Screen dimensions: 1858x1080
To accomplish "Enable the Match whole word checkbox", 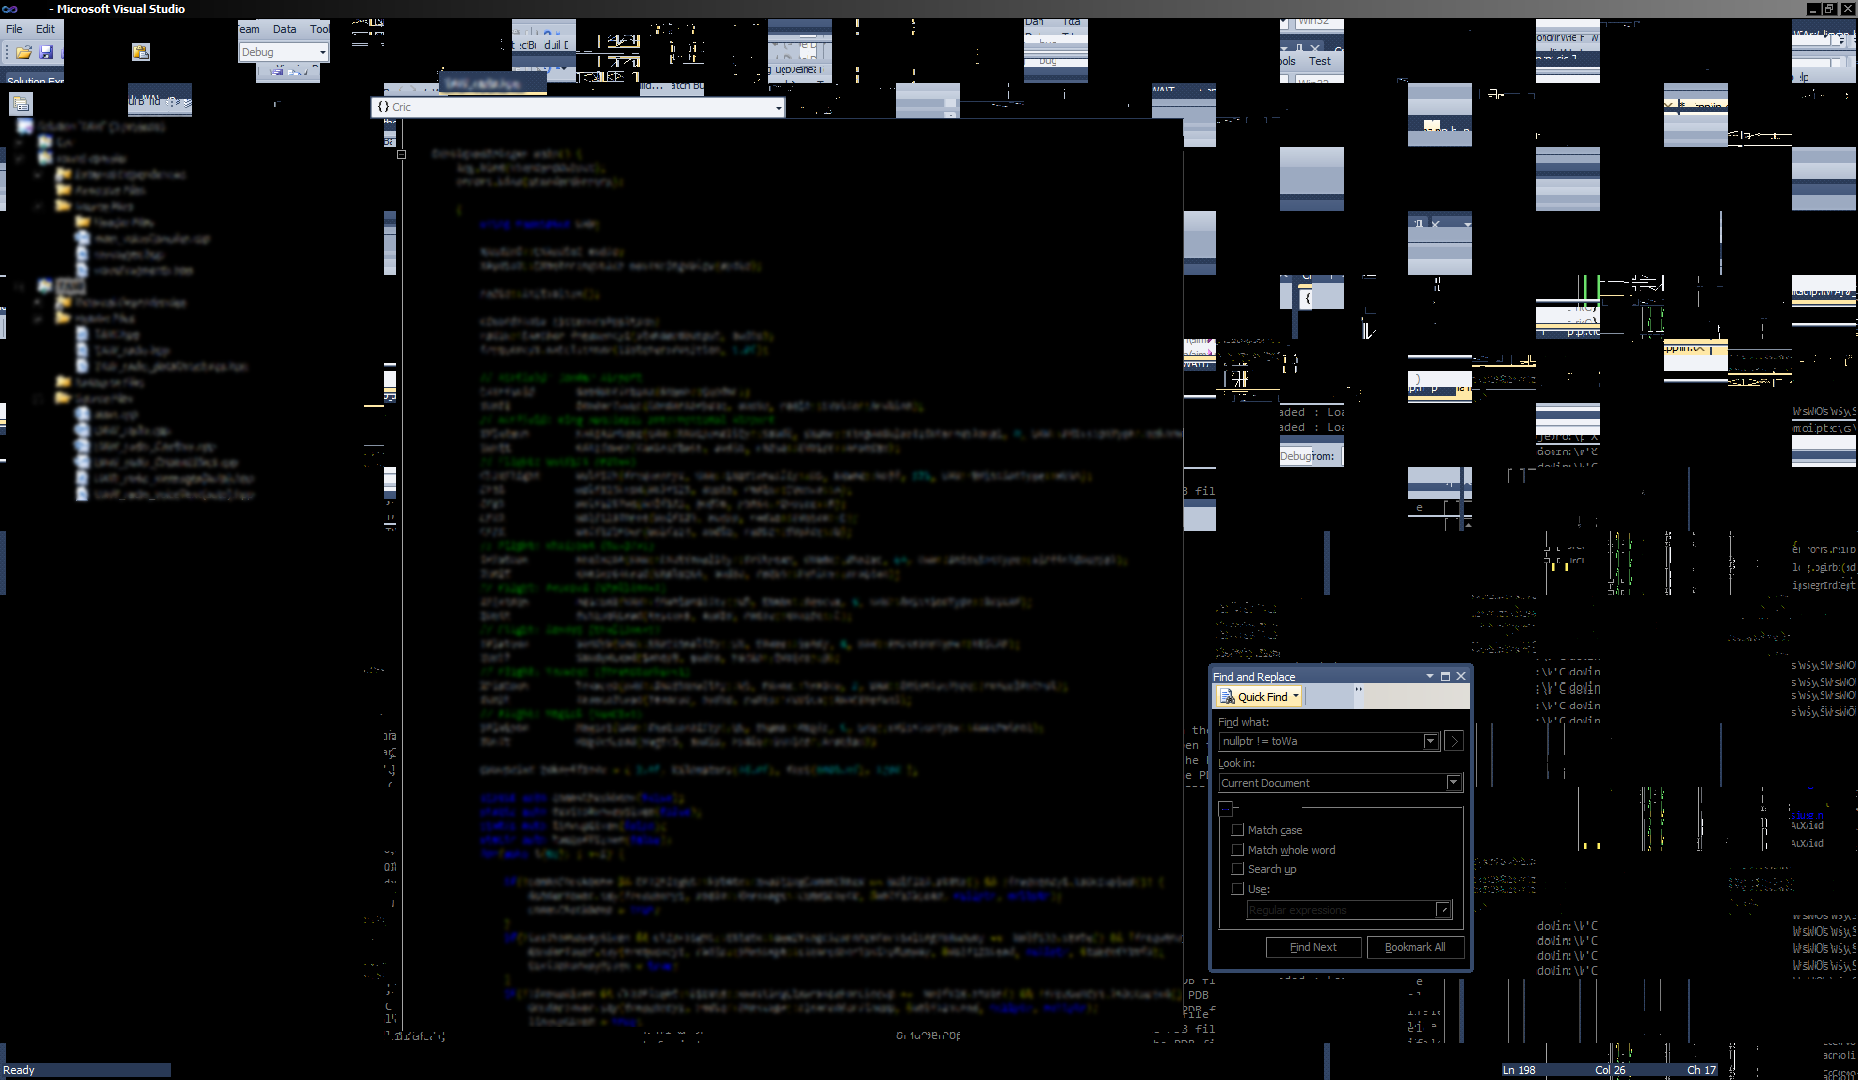I will point(1238,850).
